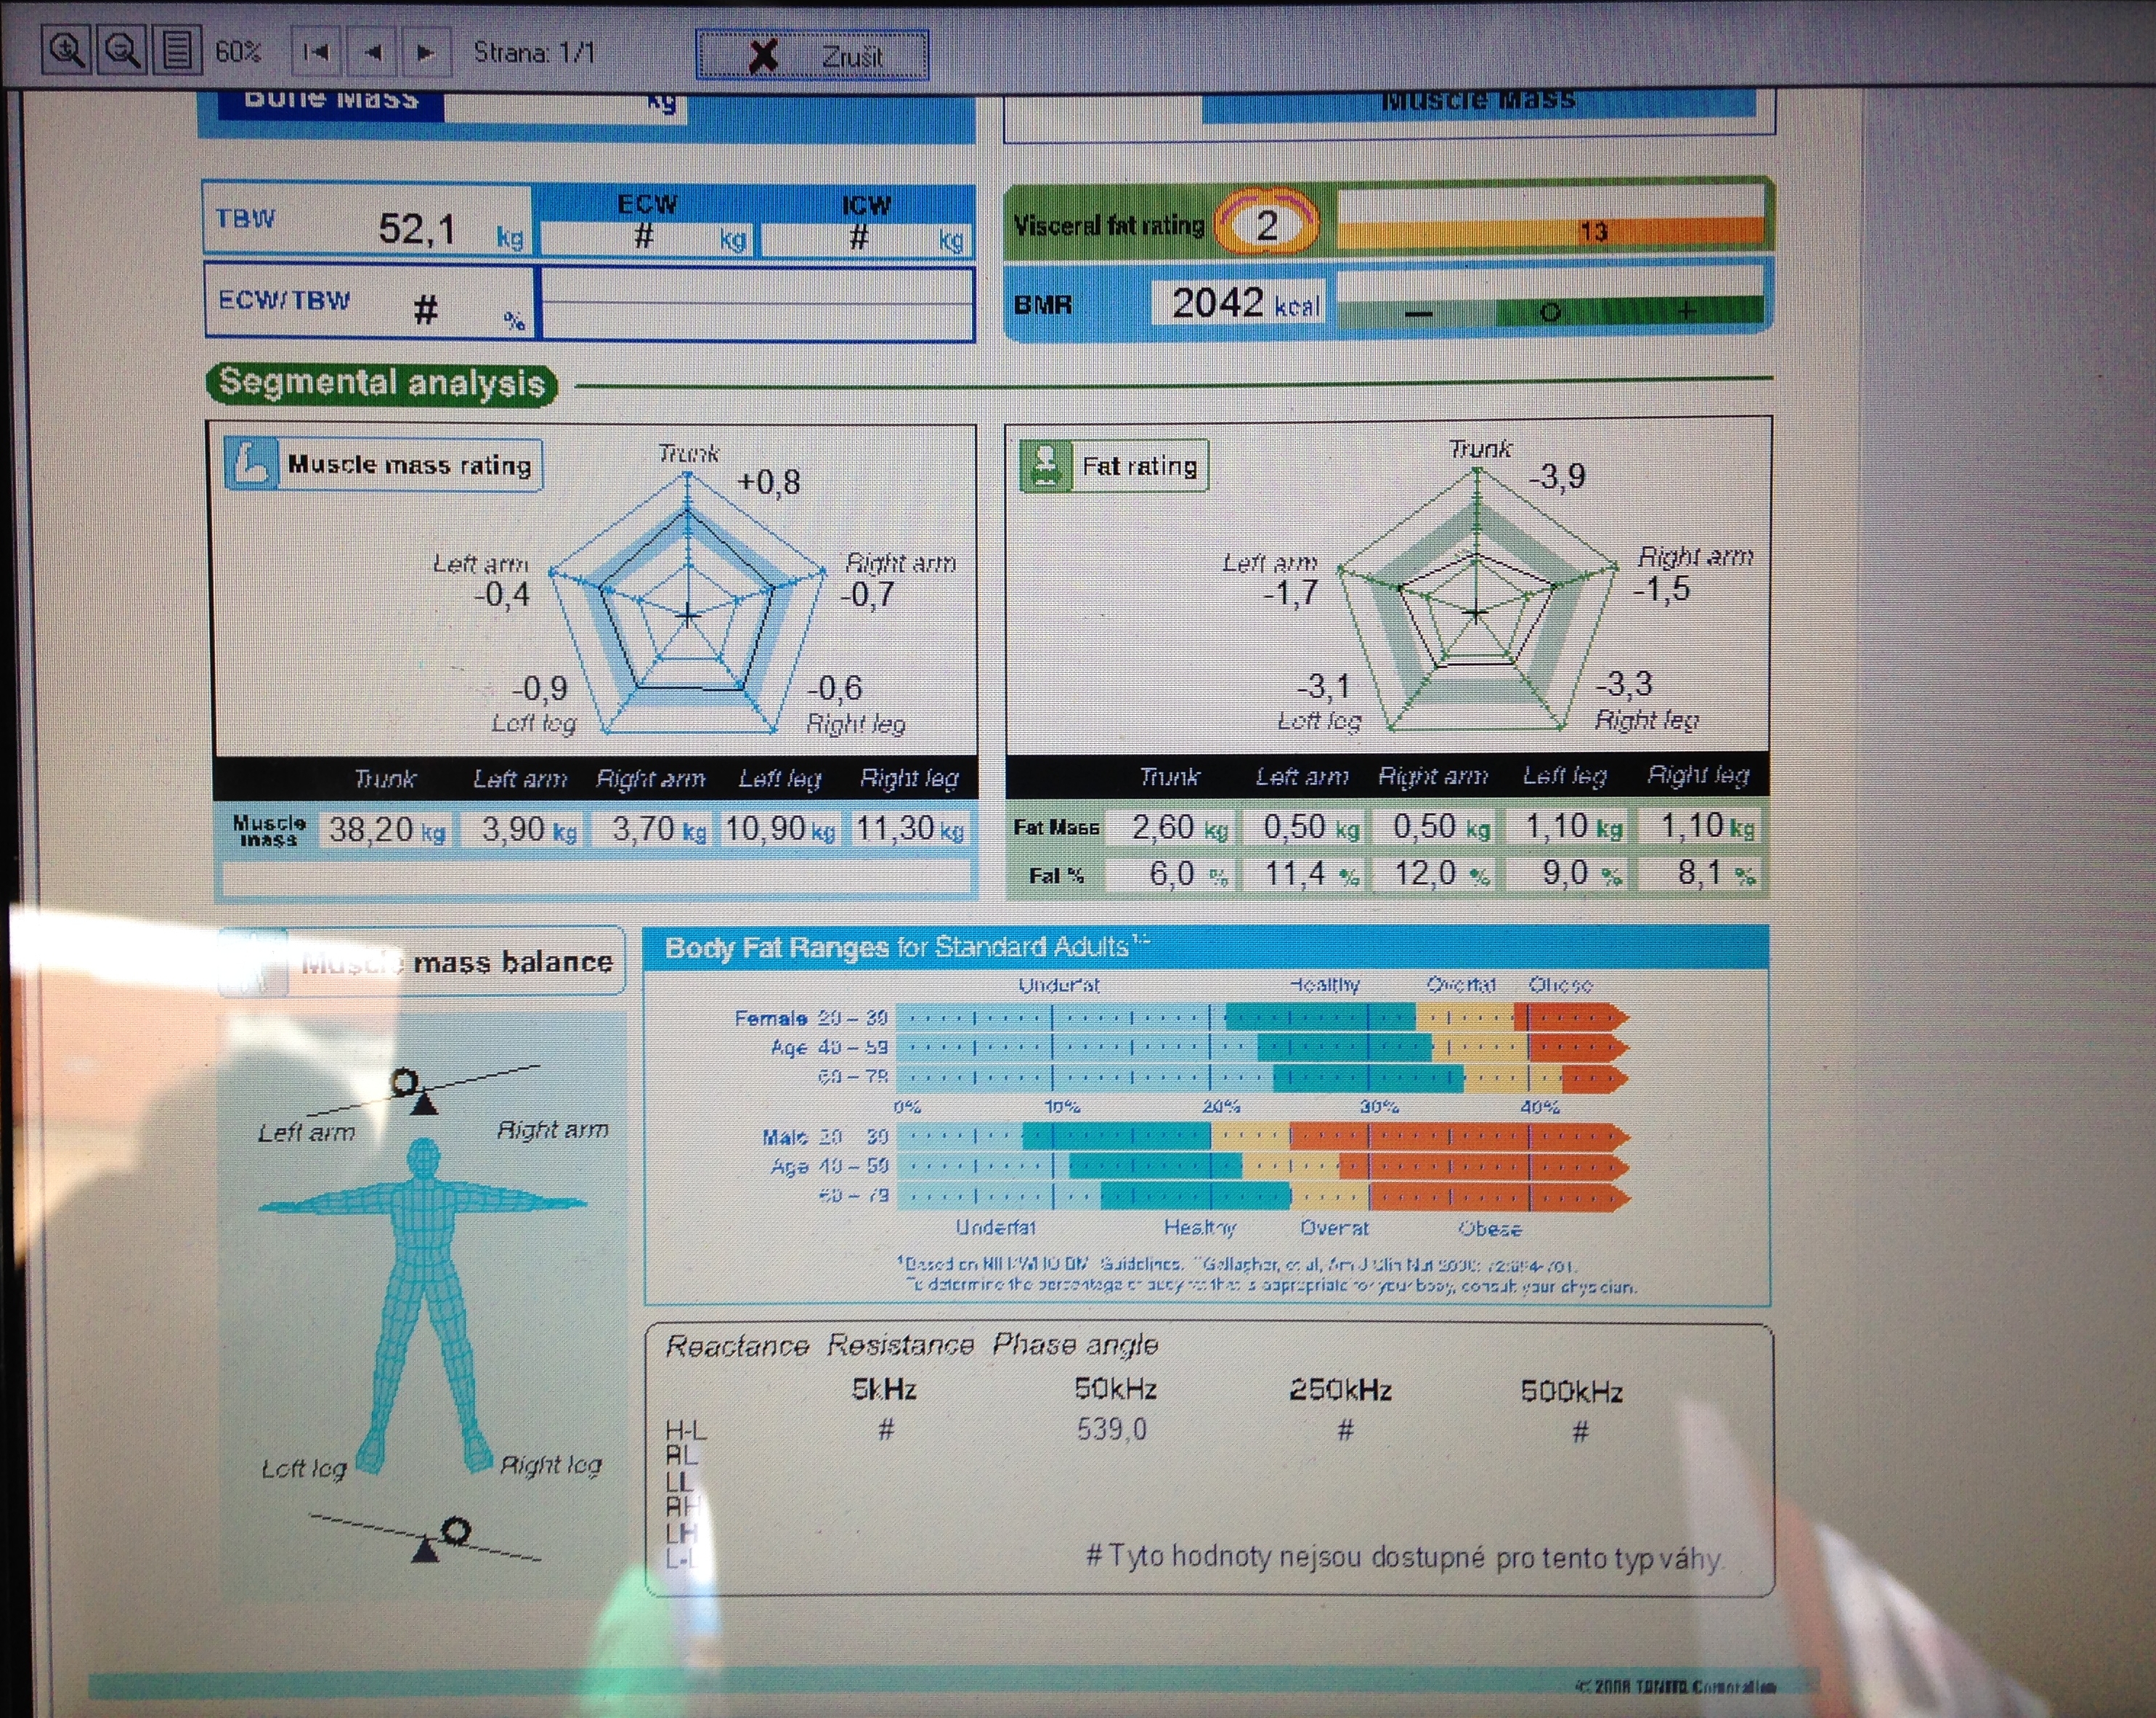The width and height of the screenshot is (2156, 1718).
Task: Select the 50kHz resistance value 539,0
Action: point(1112,1430)
